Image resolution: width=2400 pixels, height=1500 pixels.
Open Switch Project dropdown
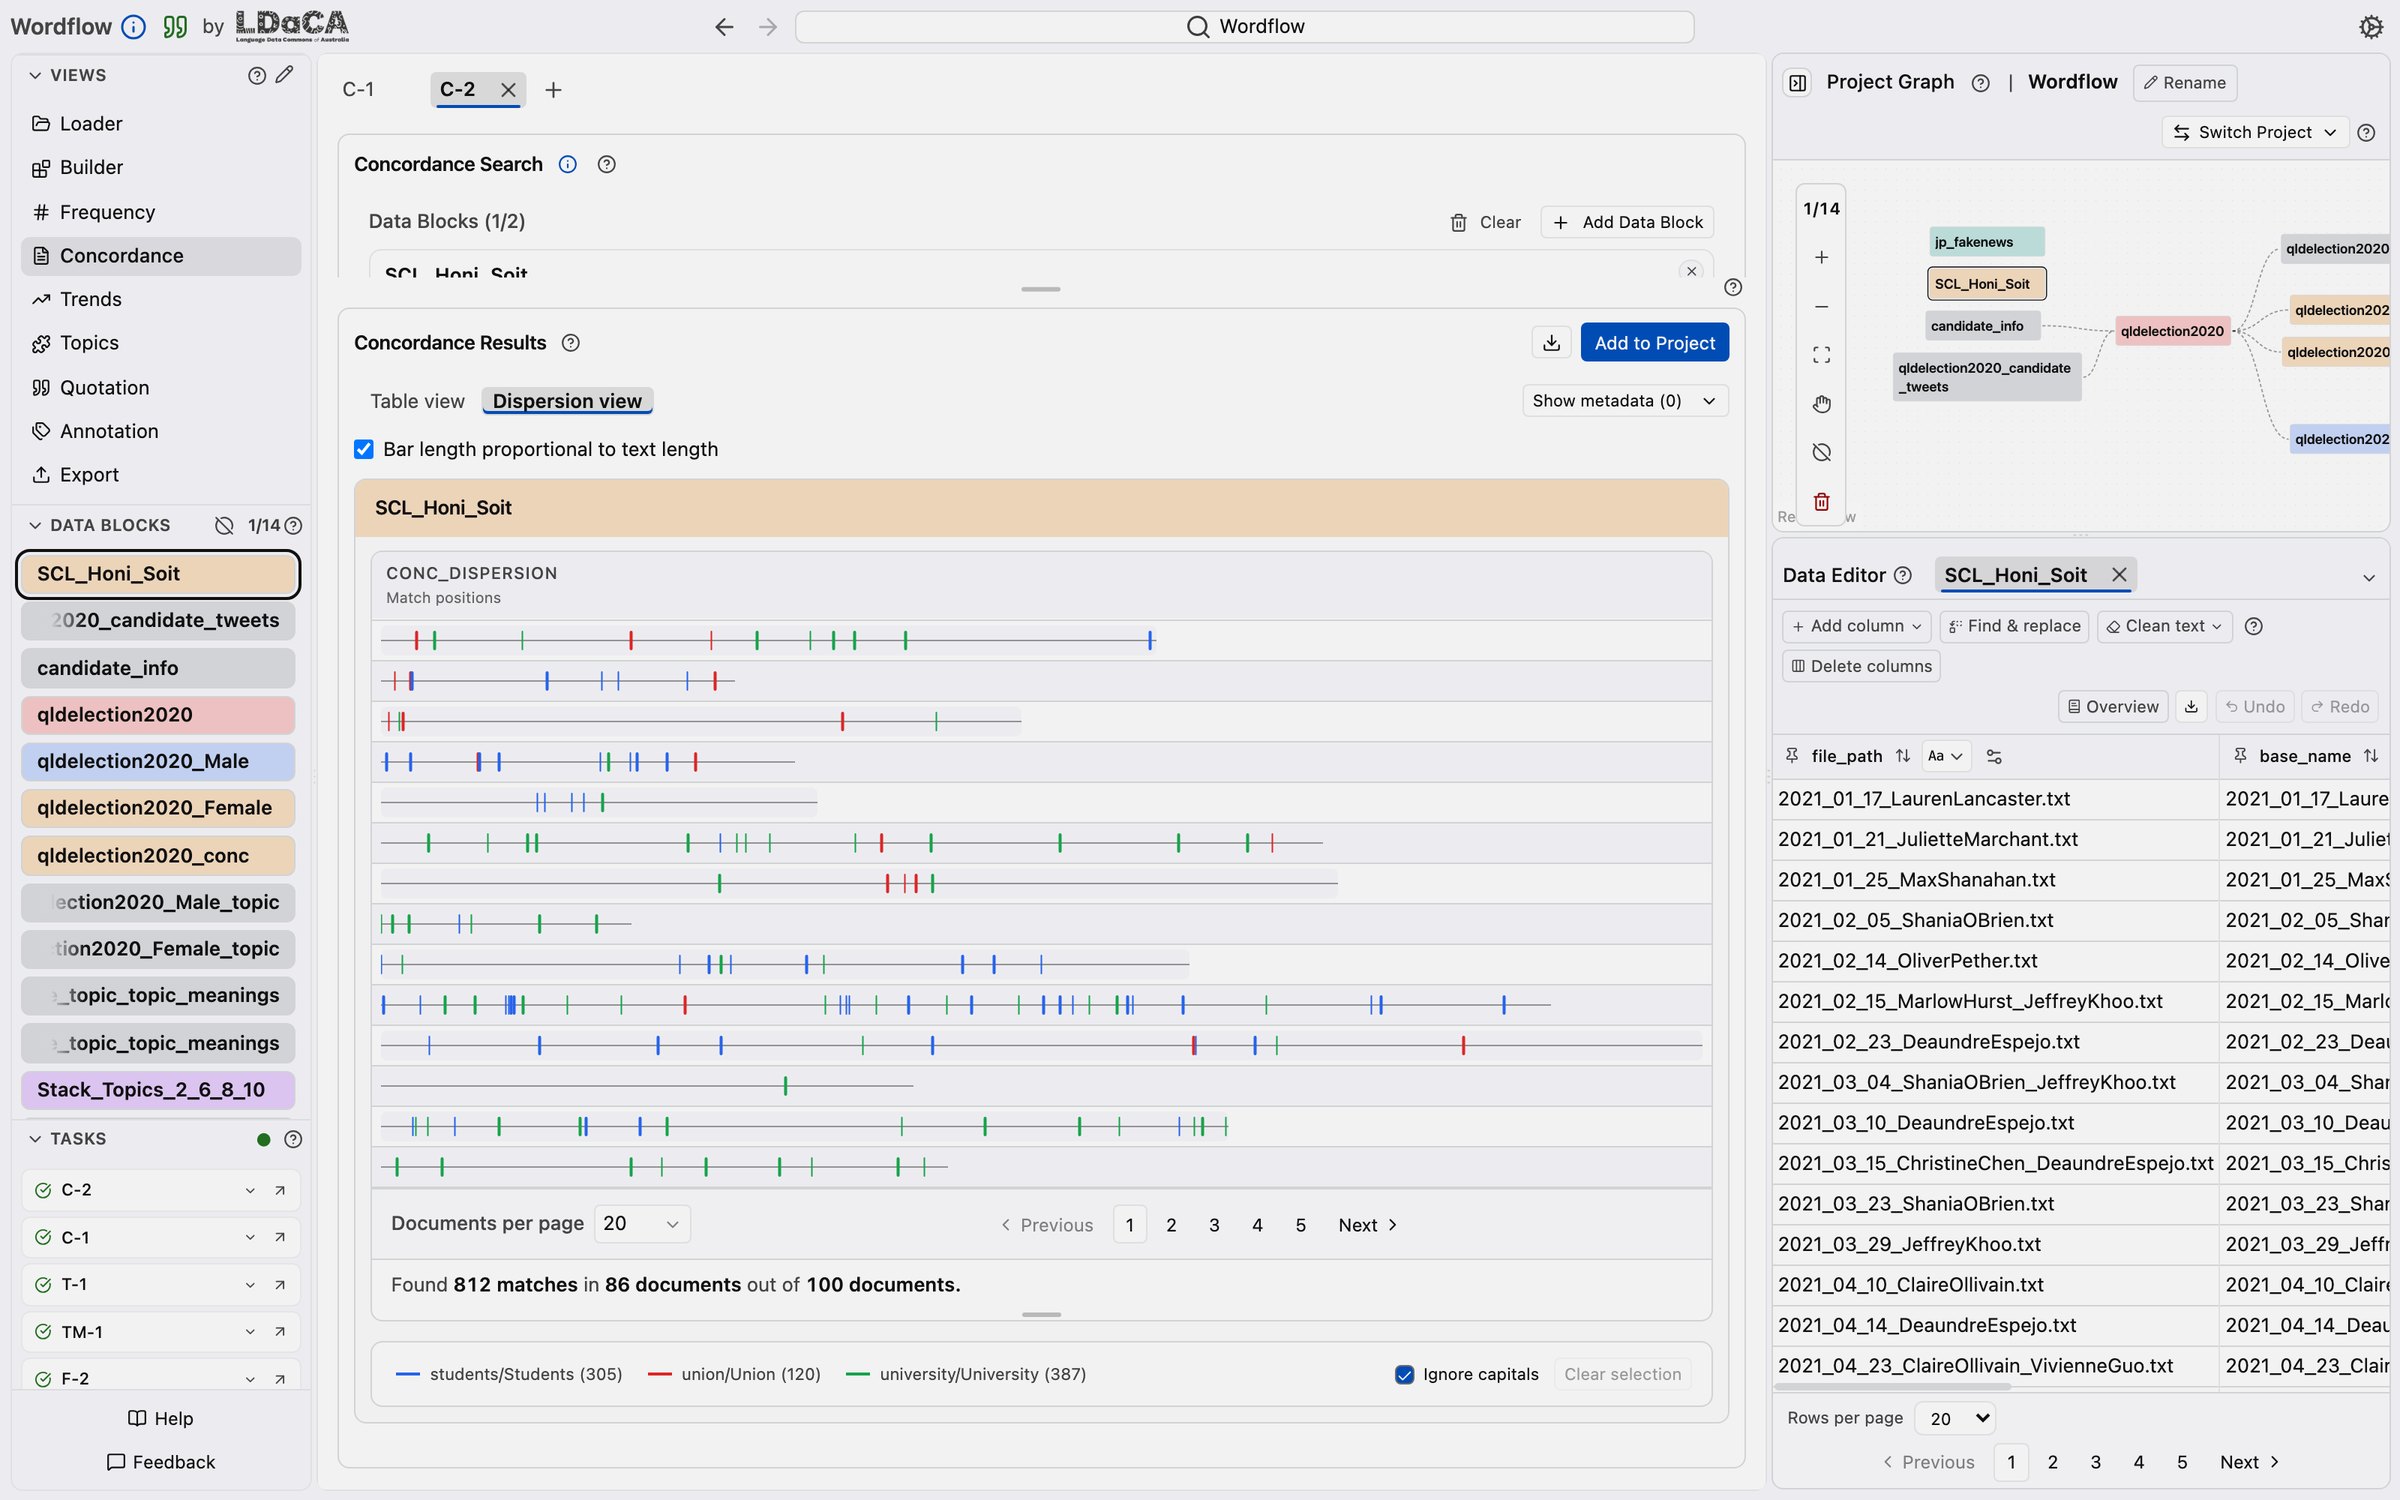(2254, 132)
